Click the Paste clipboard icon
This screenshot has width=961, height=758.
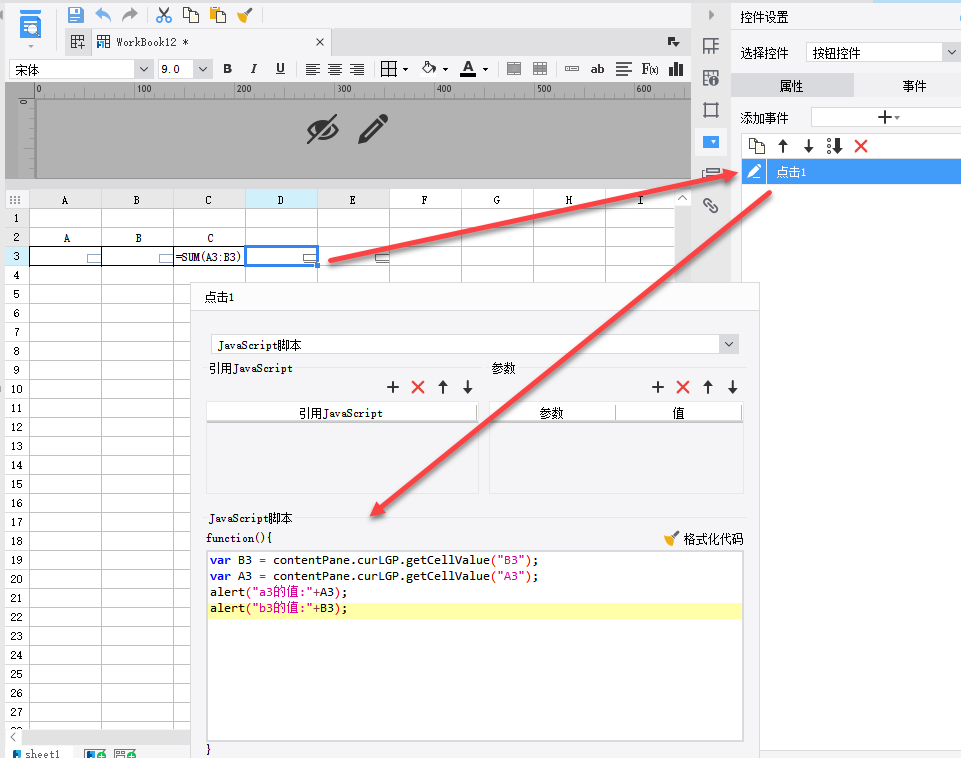coord(218,15)
